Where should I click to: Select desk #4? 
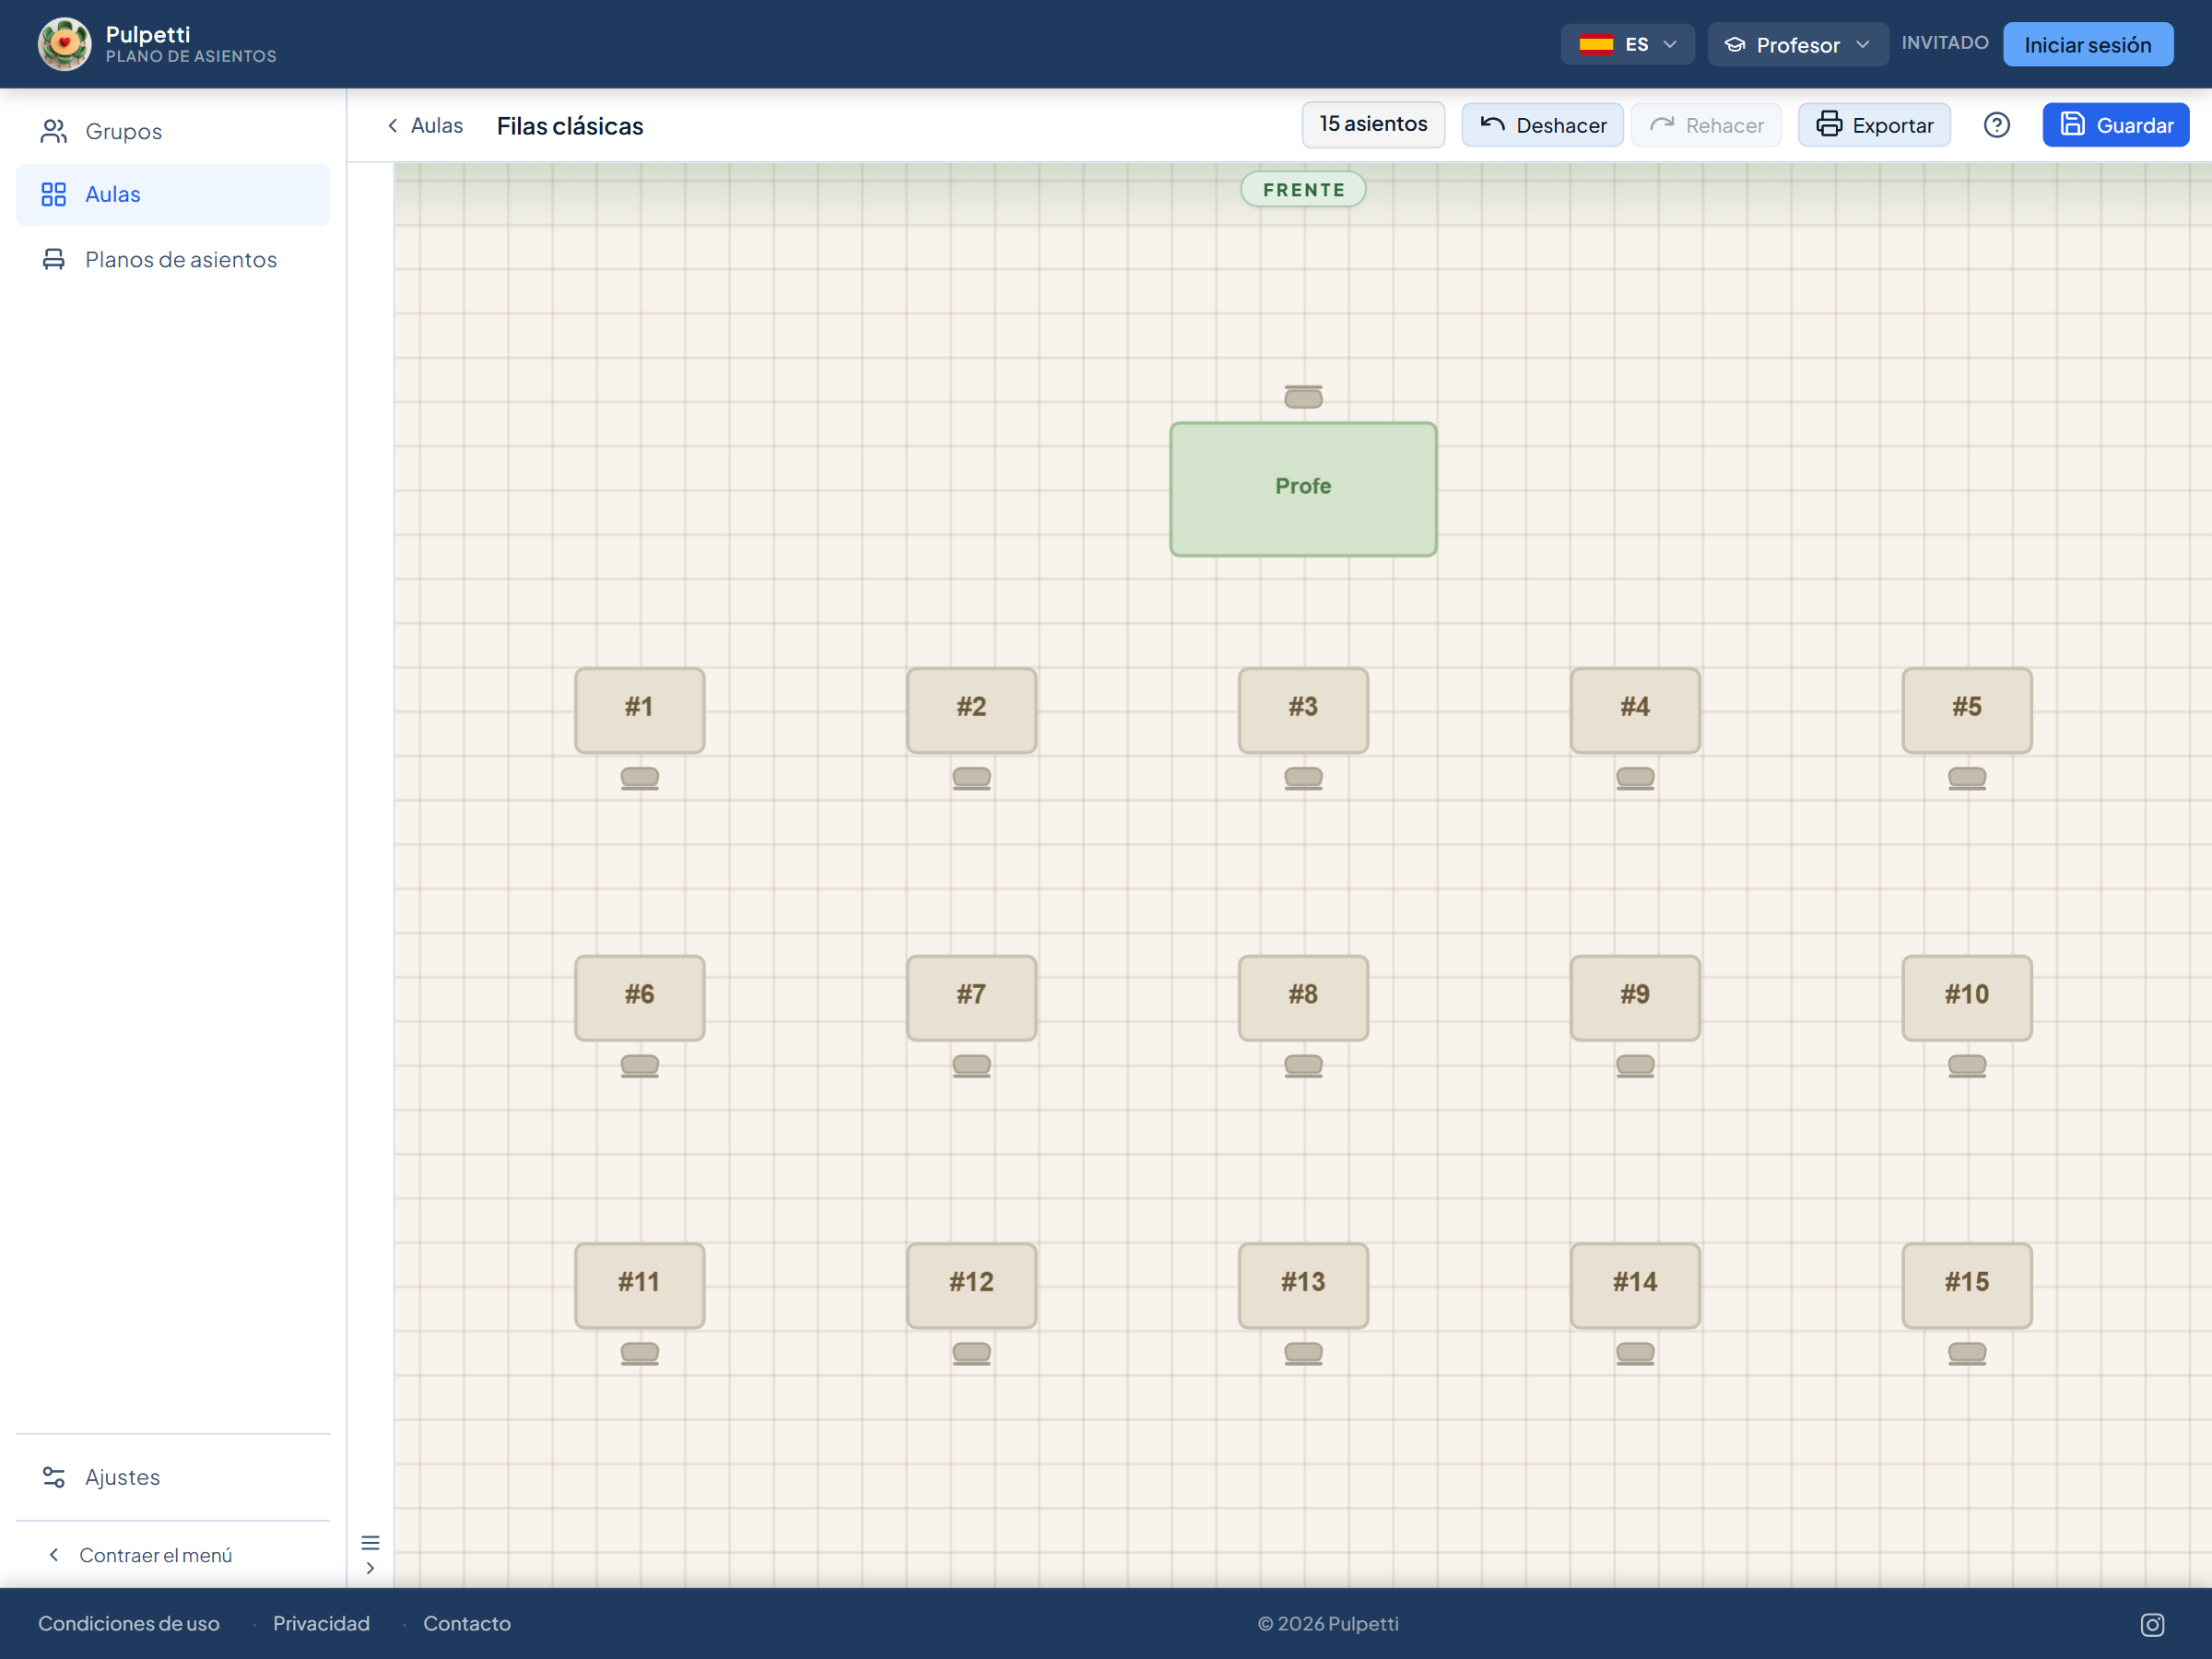(1635, 710)
